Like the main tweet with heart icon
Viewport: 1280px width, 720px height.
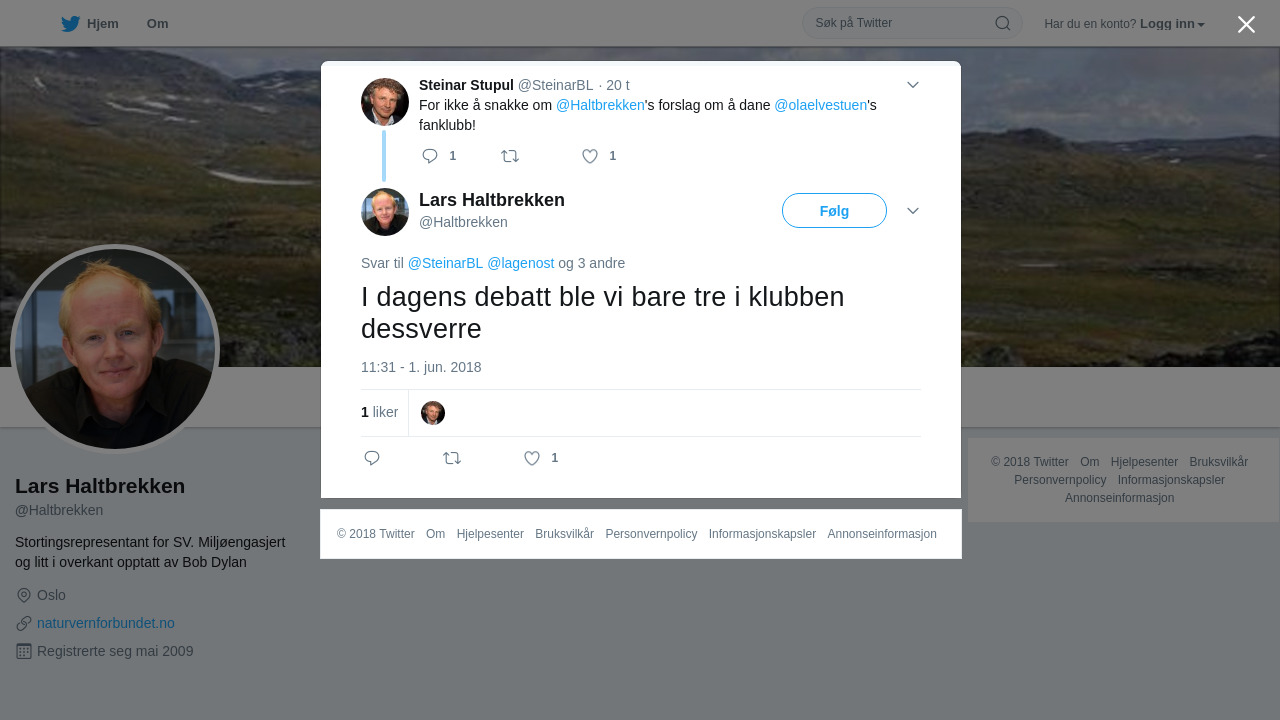point(532,458)
